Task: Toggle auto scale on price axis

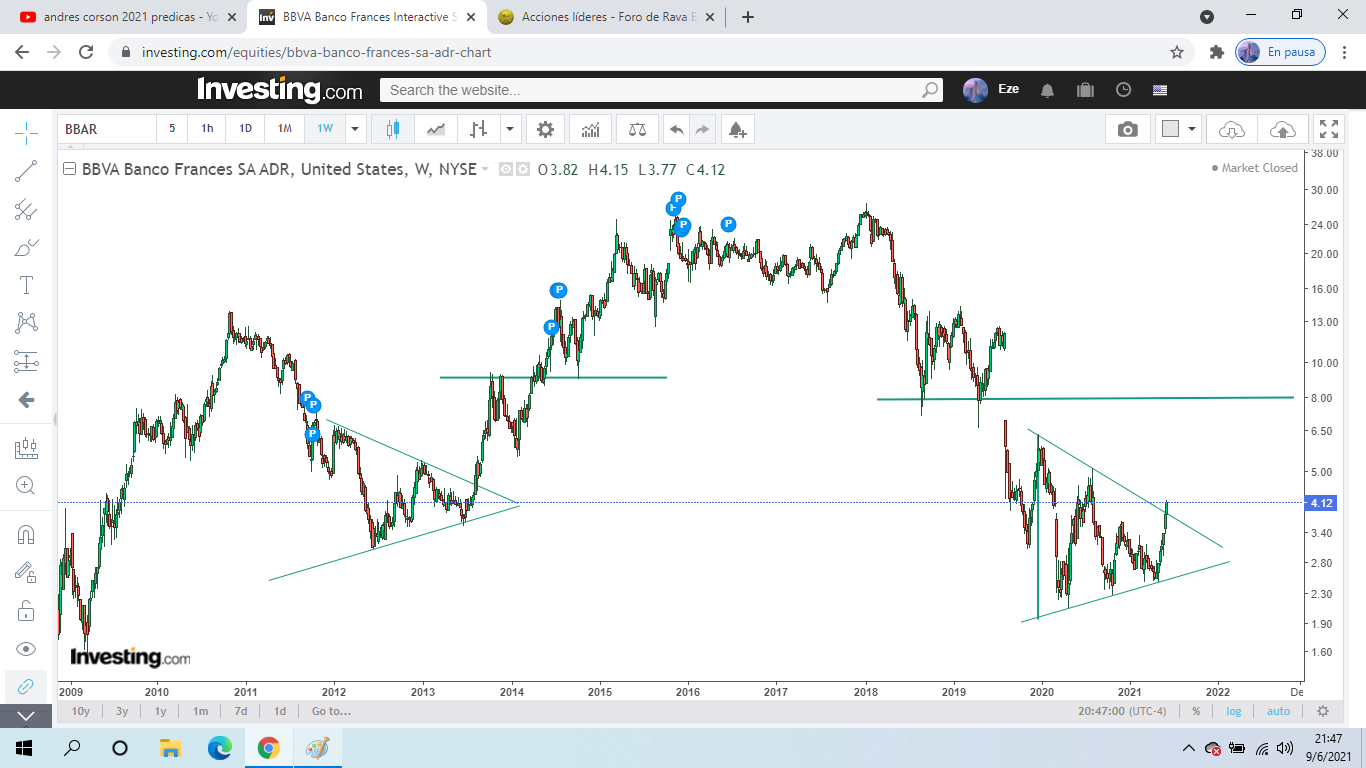Action: pyautogui.click(x=1278, y=711)
